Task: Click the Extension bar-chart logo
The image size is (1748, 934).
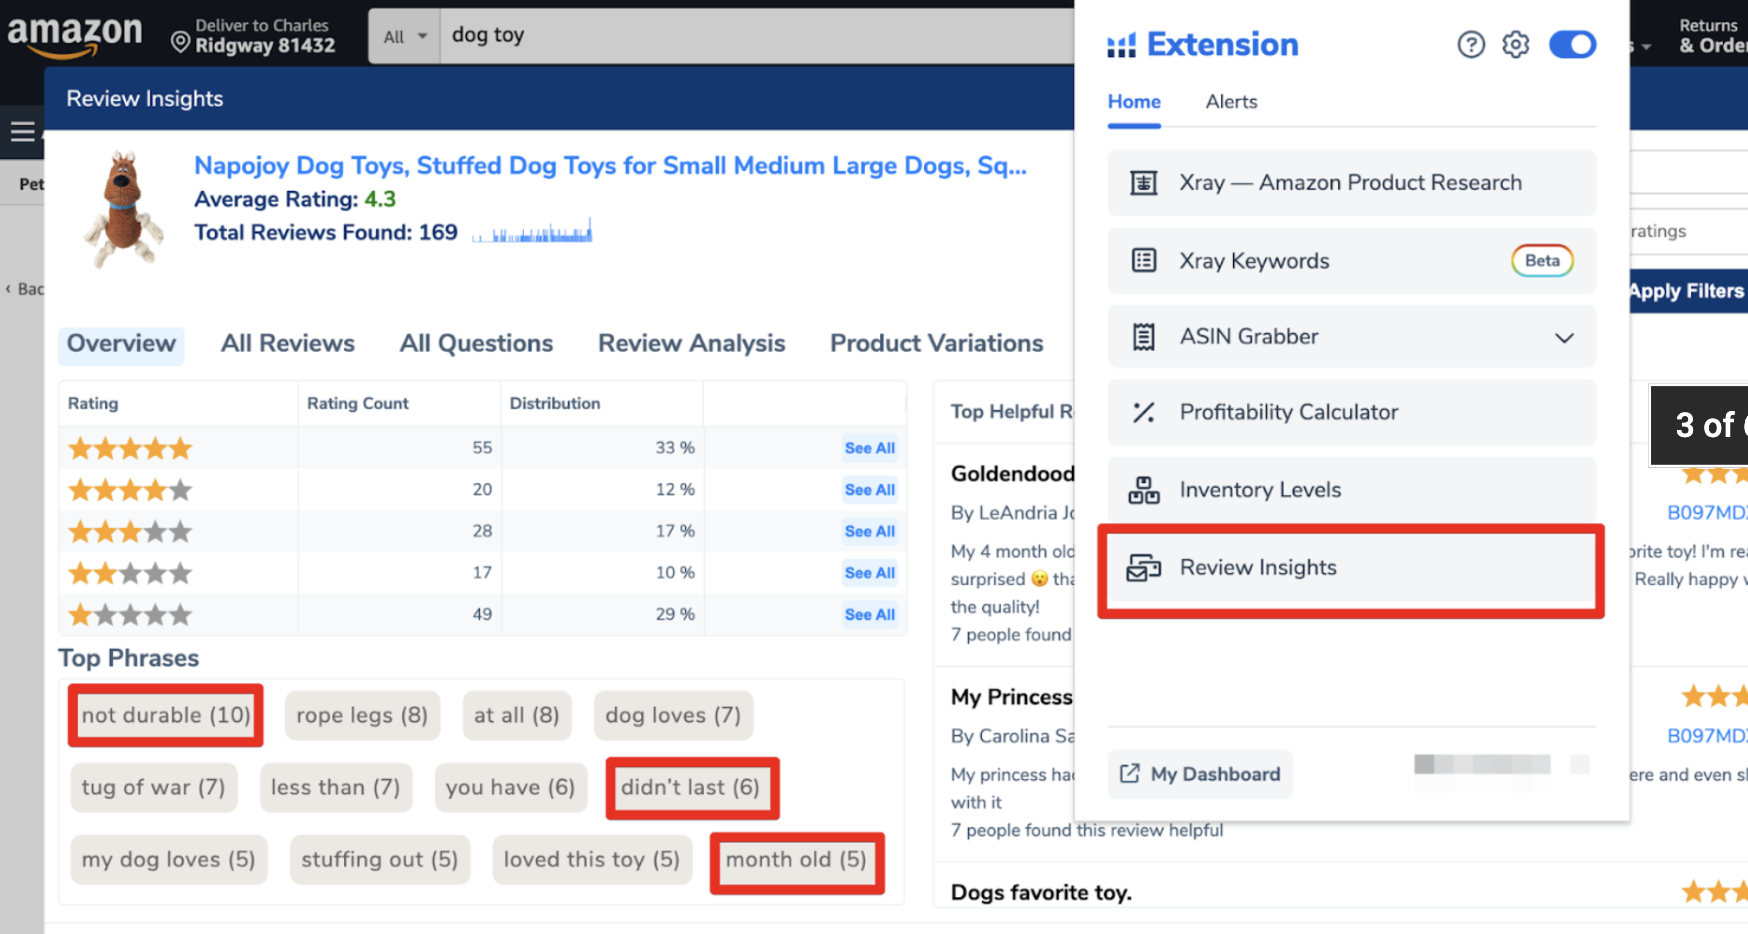Action: coord(1121,45)
